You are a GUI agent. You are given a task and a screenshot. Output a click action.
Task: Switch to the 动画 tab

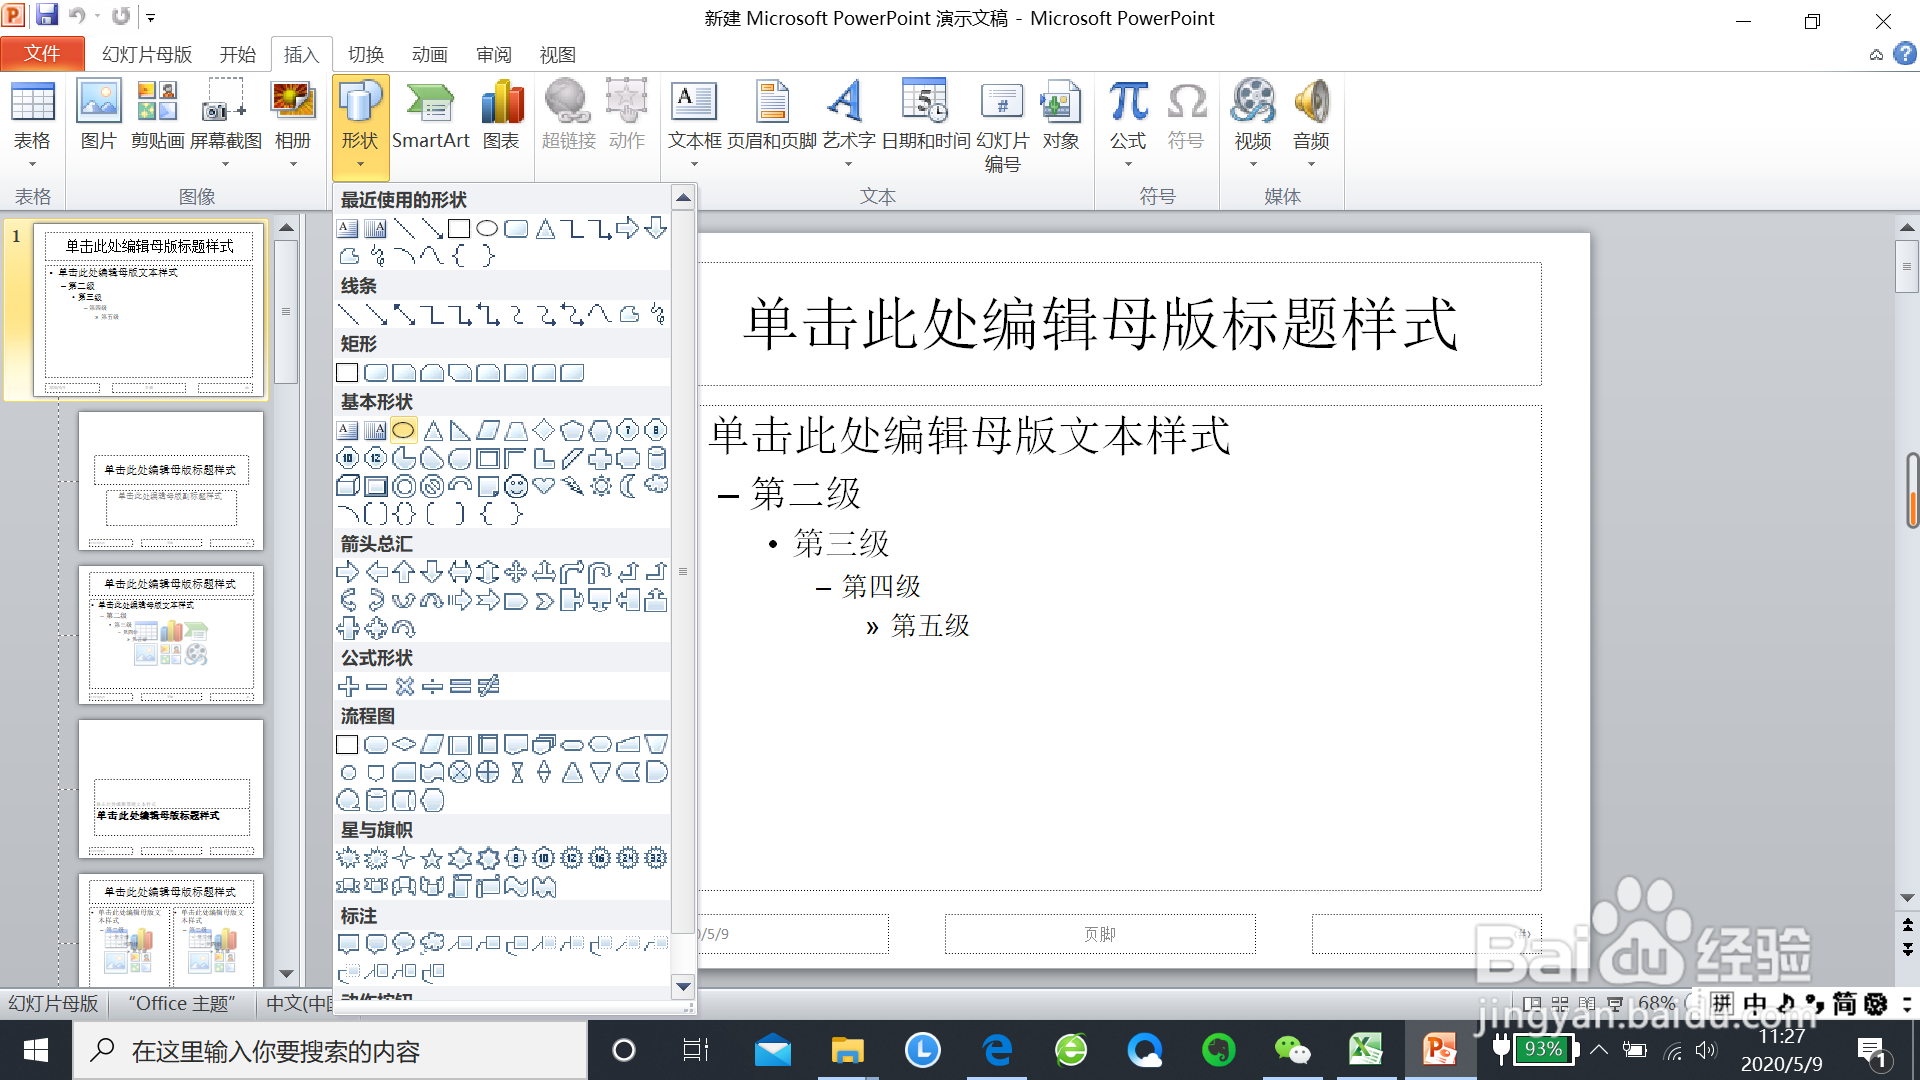pos(429,54)
